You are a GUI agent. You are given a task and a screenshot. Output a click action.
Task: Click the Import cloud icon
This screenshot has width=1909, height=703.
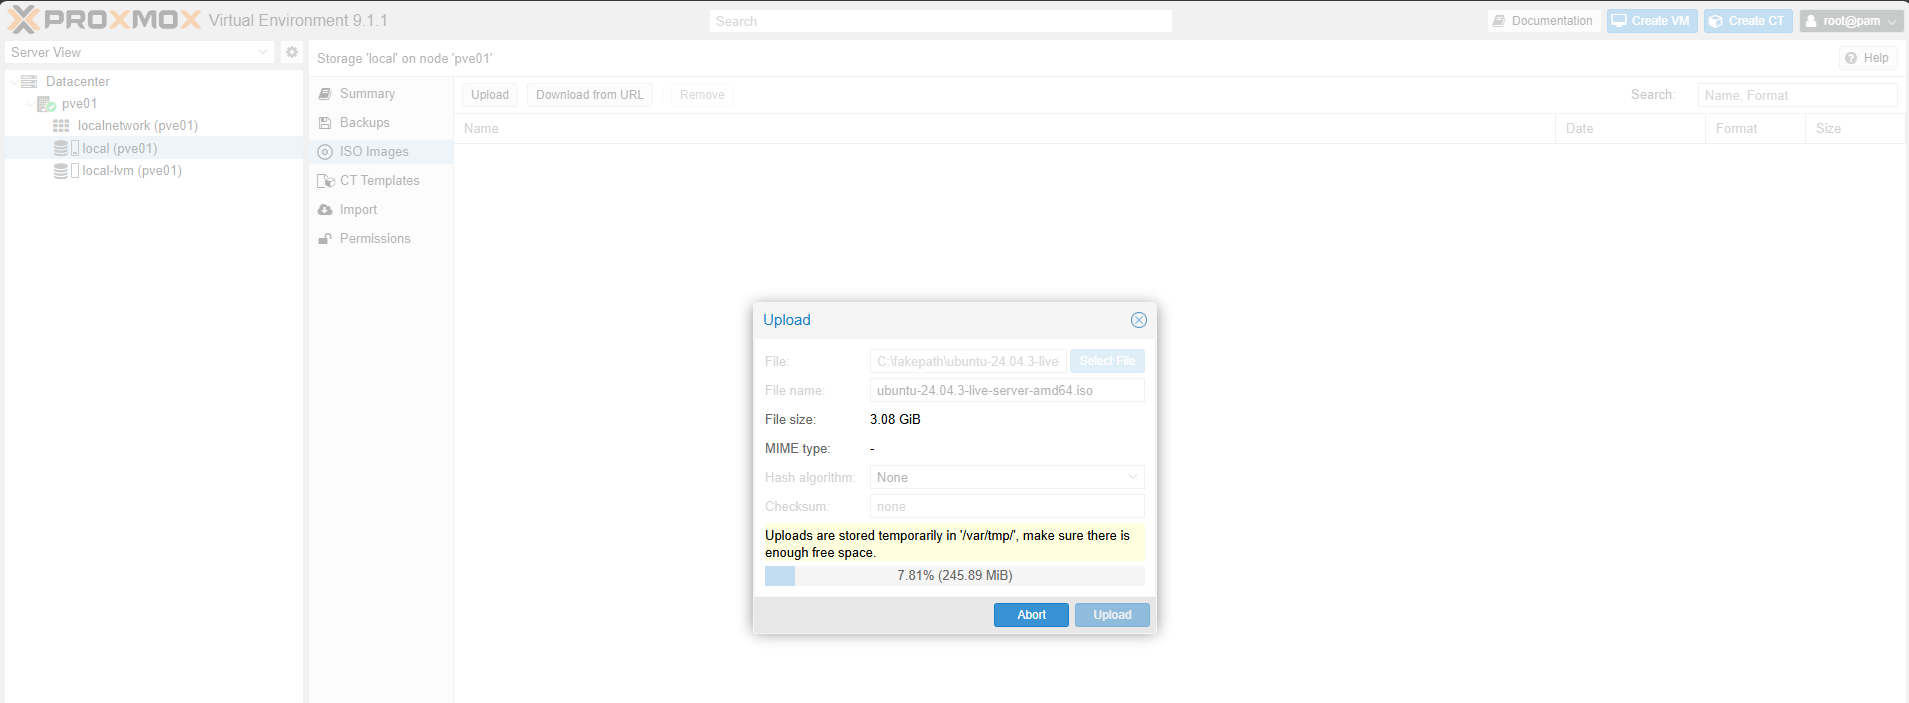click(325, 210)
